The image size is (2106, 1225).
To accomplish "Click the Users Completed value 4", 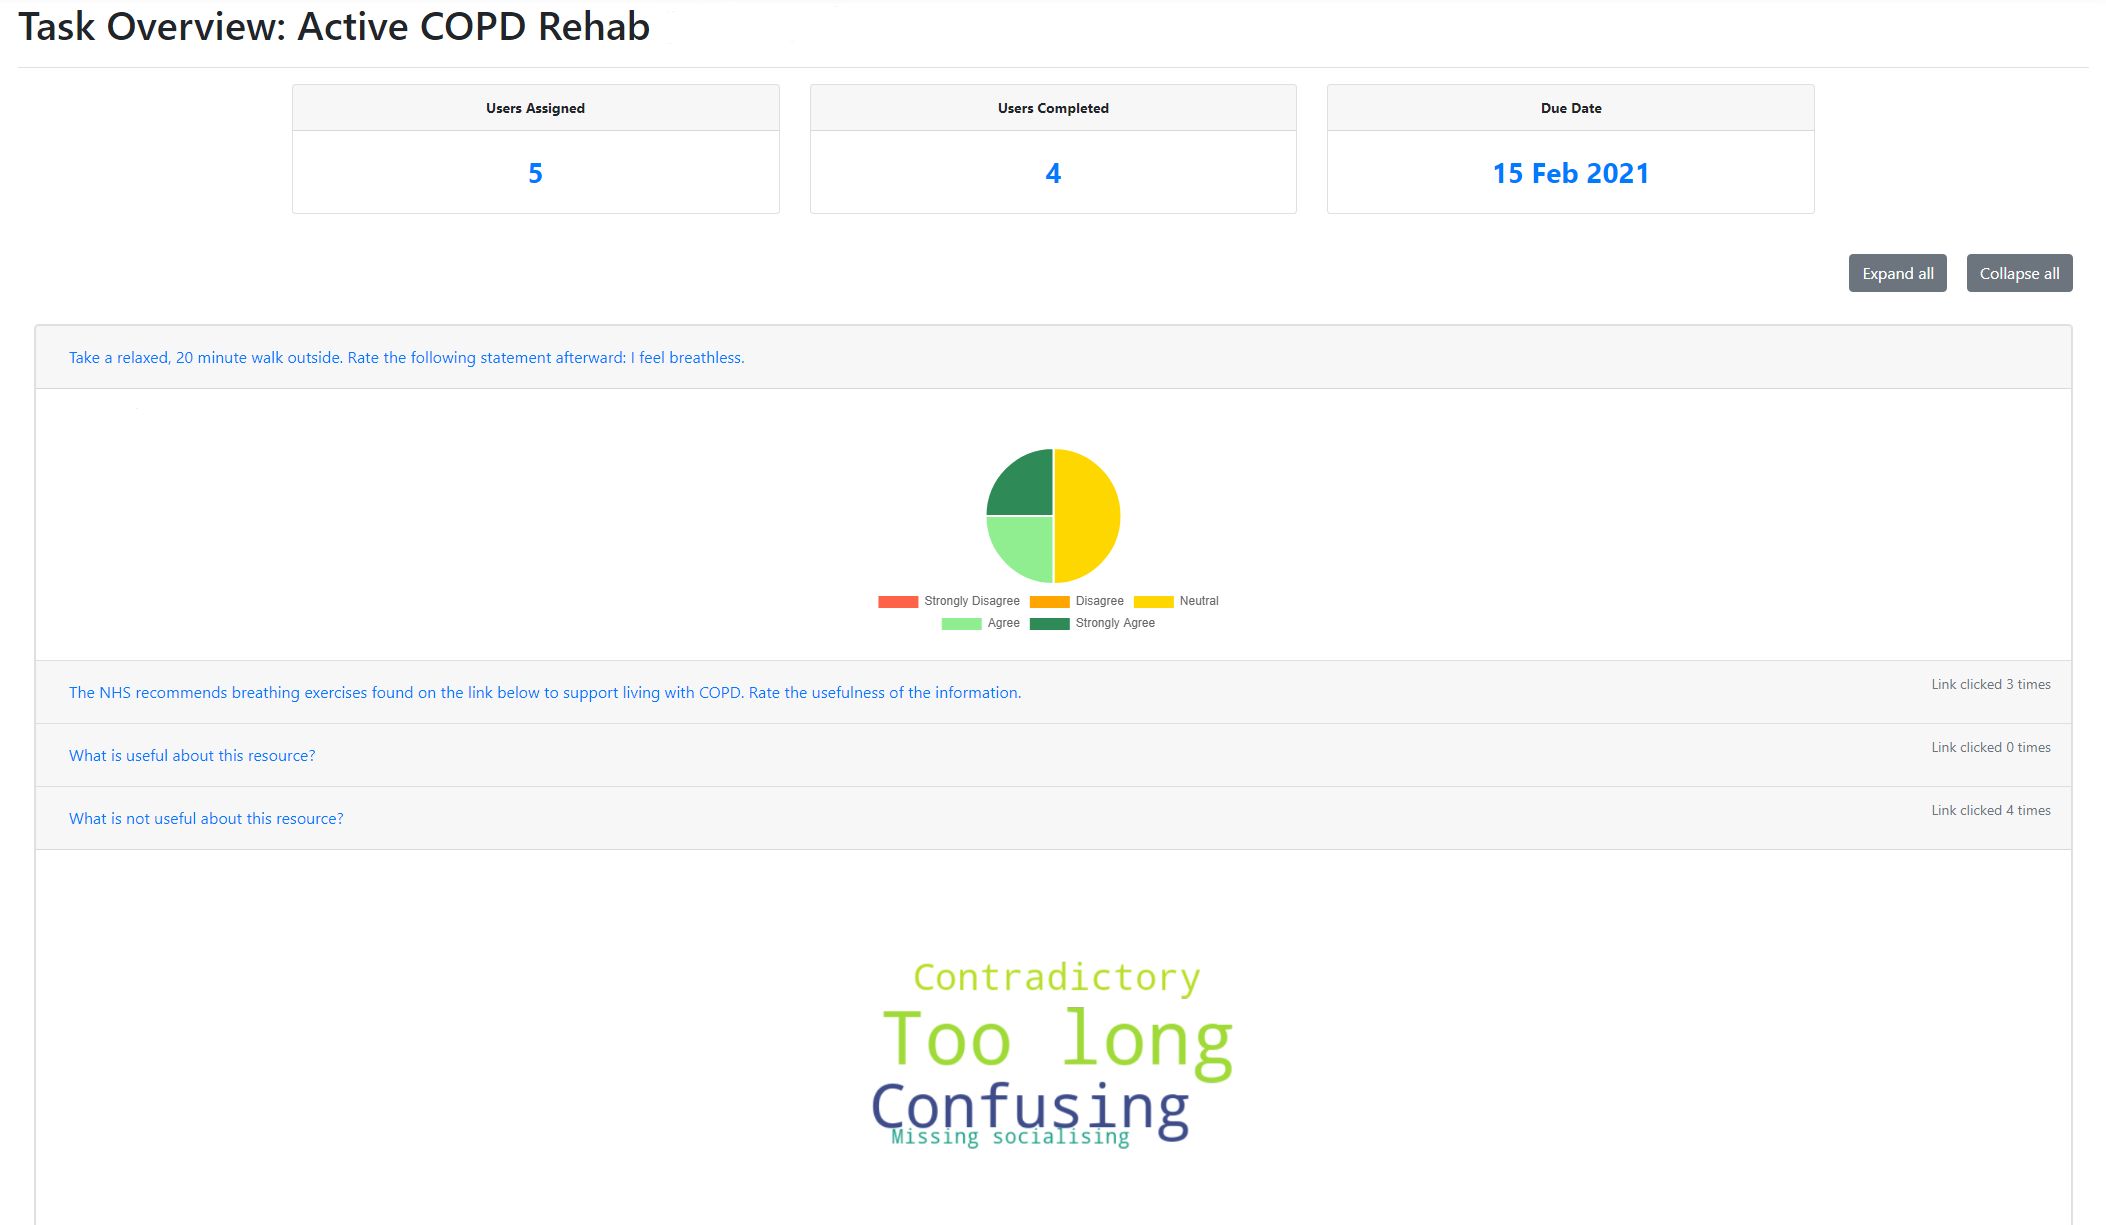I will click(1053, 173).
